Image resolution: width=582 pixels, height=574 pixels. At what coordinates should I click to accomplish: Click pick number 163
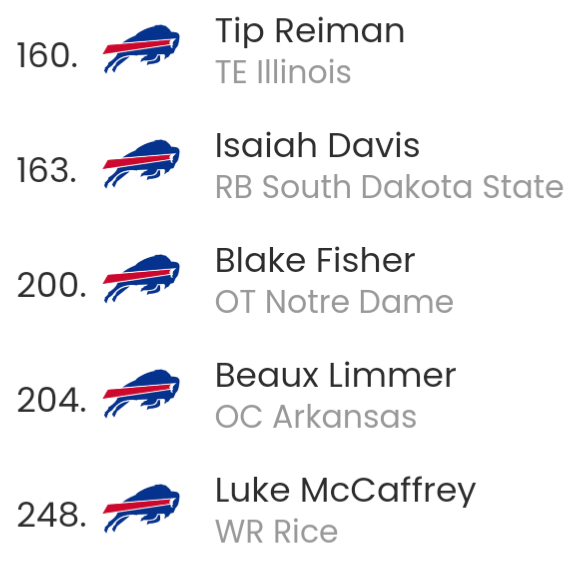point(47,170)
